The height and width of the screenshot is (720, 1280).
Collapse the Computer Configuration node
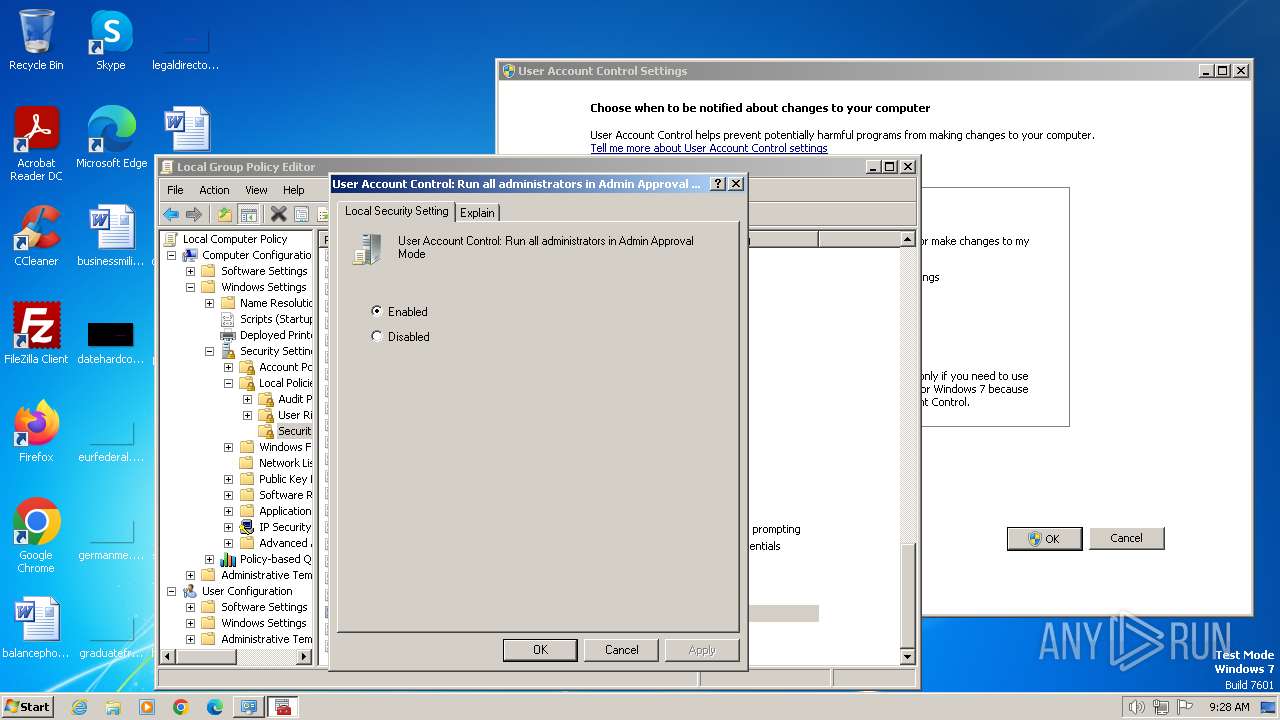171,255
